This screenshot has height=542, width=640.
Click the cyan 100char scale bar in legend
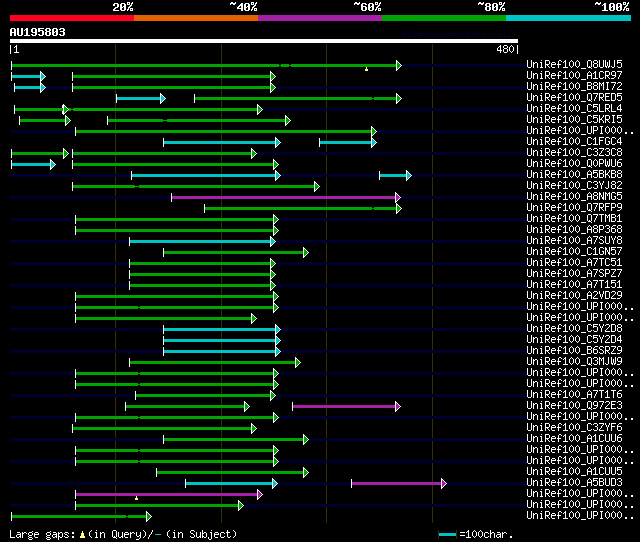(447, 534)
